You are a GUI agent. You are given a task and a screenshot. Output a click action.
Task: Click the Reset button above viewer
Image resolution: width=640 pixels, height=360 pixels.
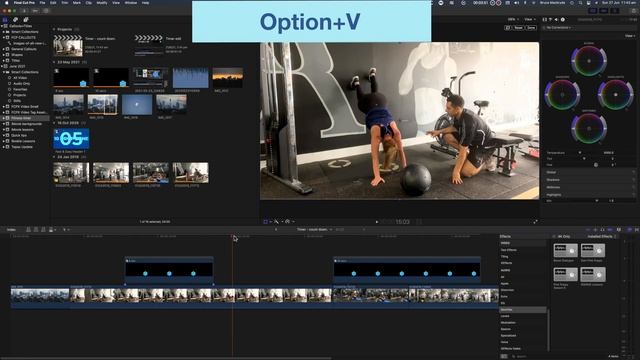[x=518, y=28]
